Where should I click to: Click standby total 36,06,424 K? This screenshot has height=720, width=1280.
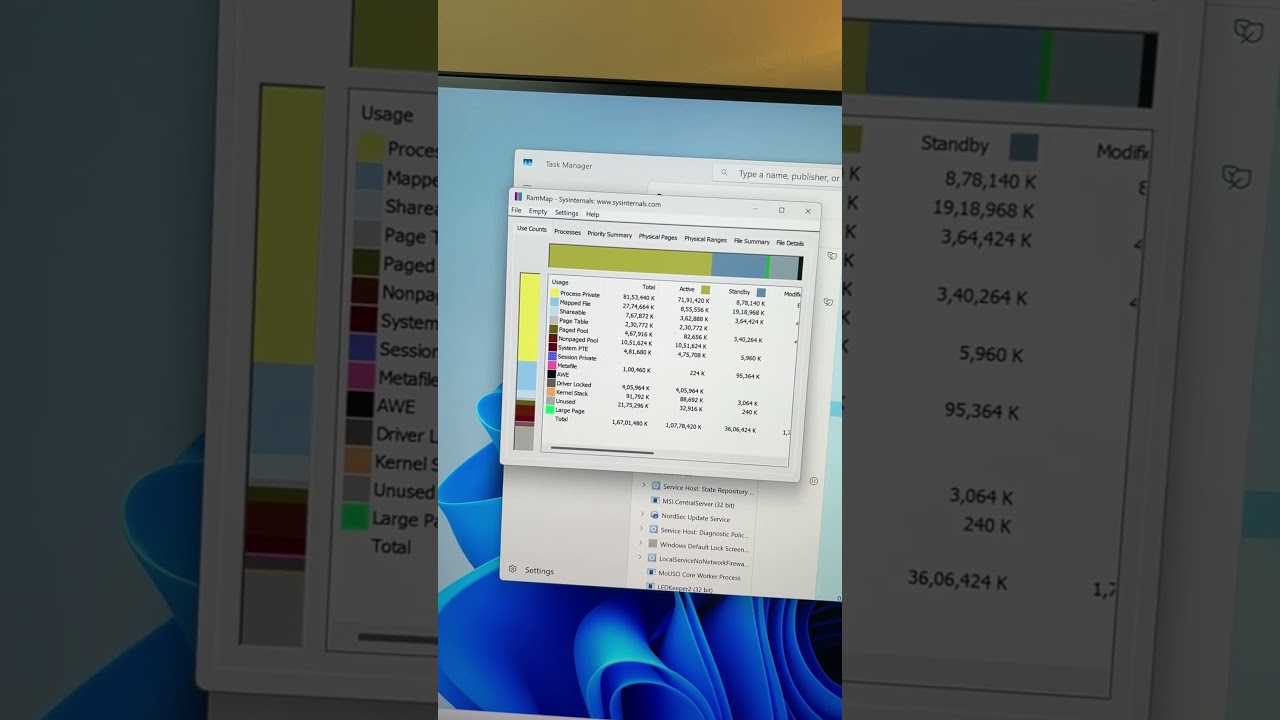tap(740, 429)
